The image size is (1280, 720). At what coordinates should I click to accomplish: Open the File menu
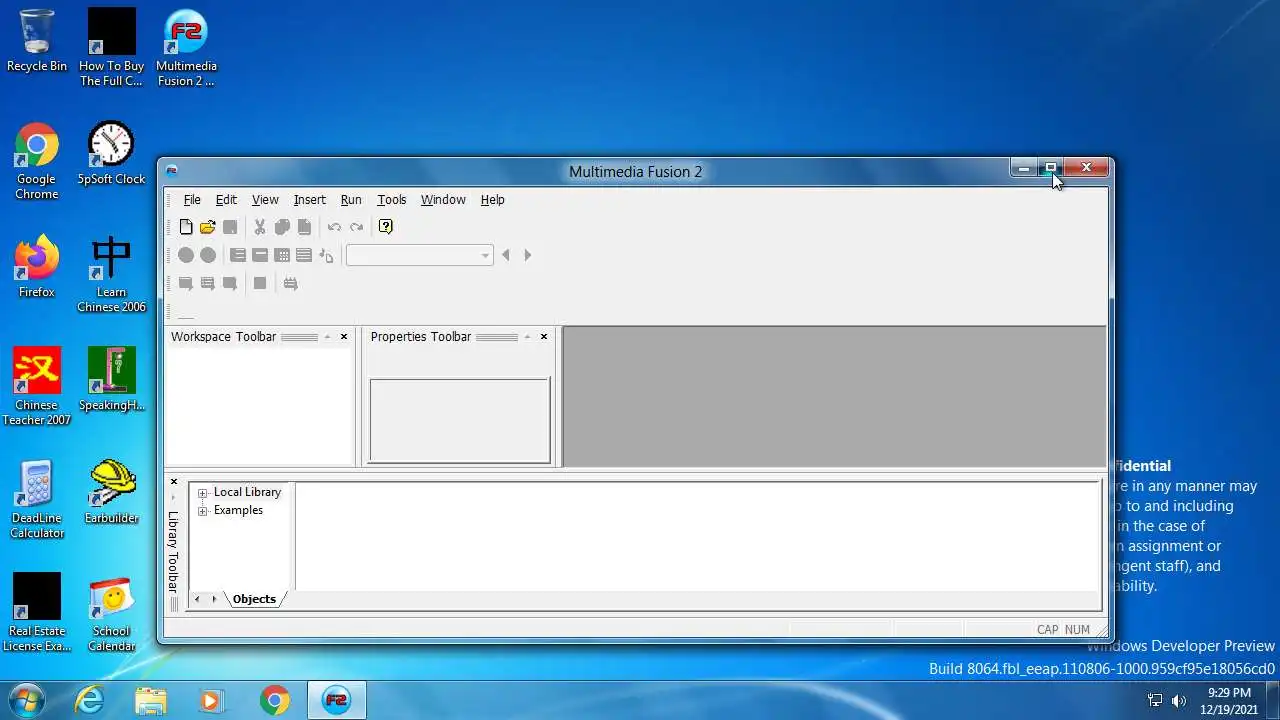[x=192, y=200]
